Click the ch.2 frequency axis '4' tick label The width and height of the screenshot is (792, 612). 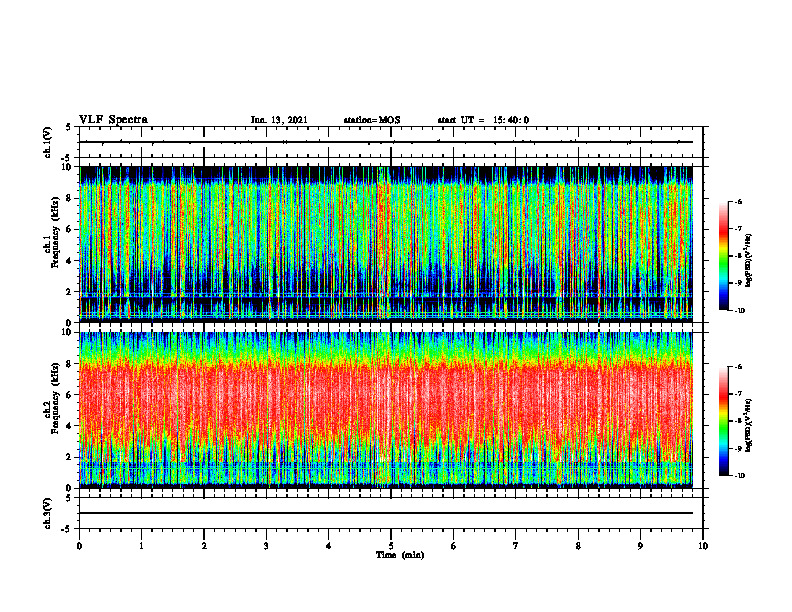pos(69,426)
